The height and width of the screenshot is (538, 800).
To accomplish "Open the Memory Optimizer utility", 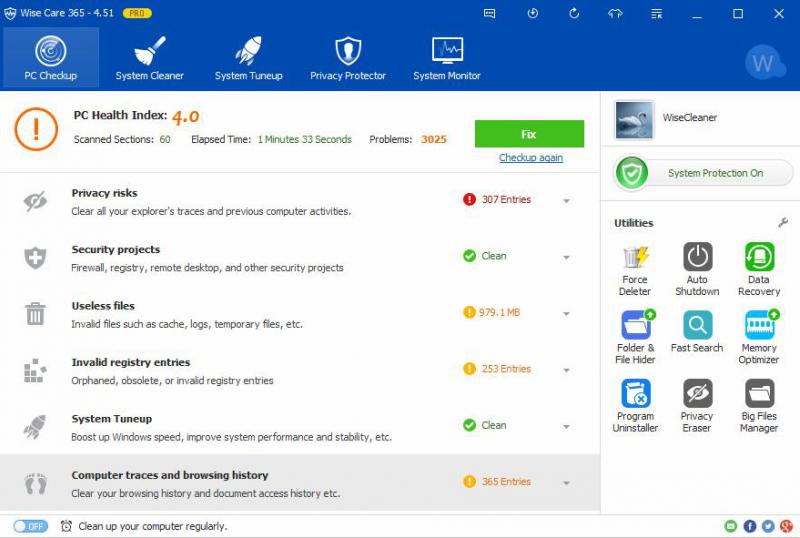I will click(x=759, y=337).
